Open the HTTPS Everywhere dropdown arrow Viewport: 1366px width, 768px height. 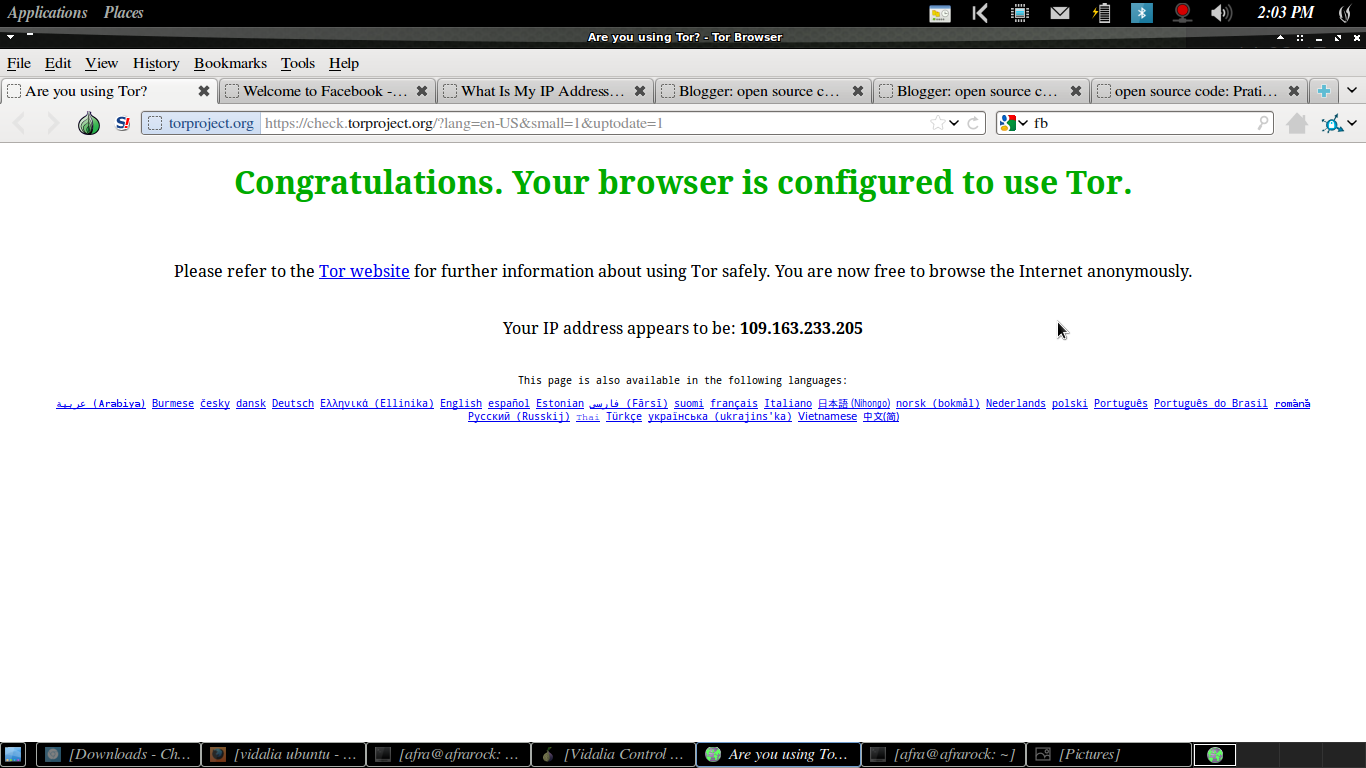pyautogui.click(x=1352, y=124)
